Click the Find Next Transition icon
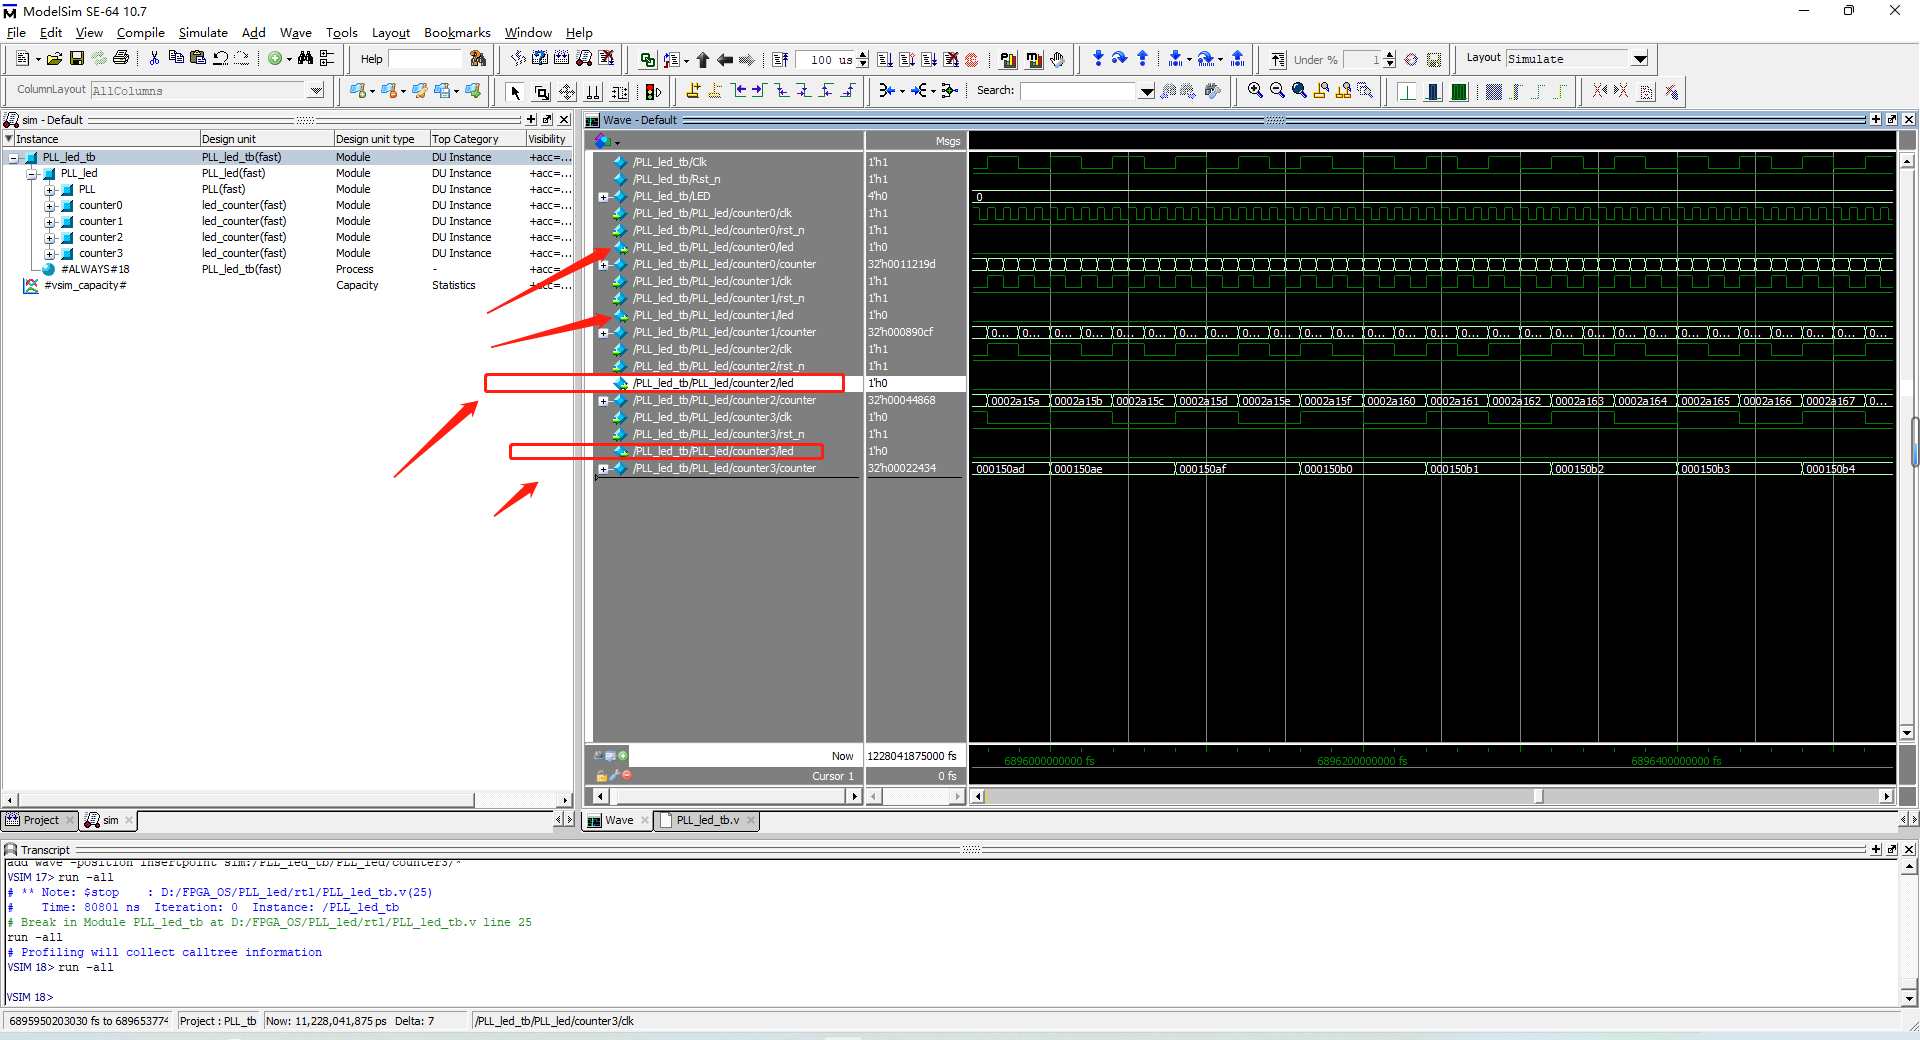Image resolution: width=1920 pixels, height=1040 pixels. (x=758, y=91)
